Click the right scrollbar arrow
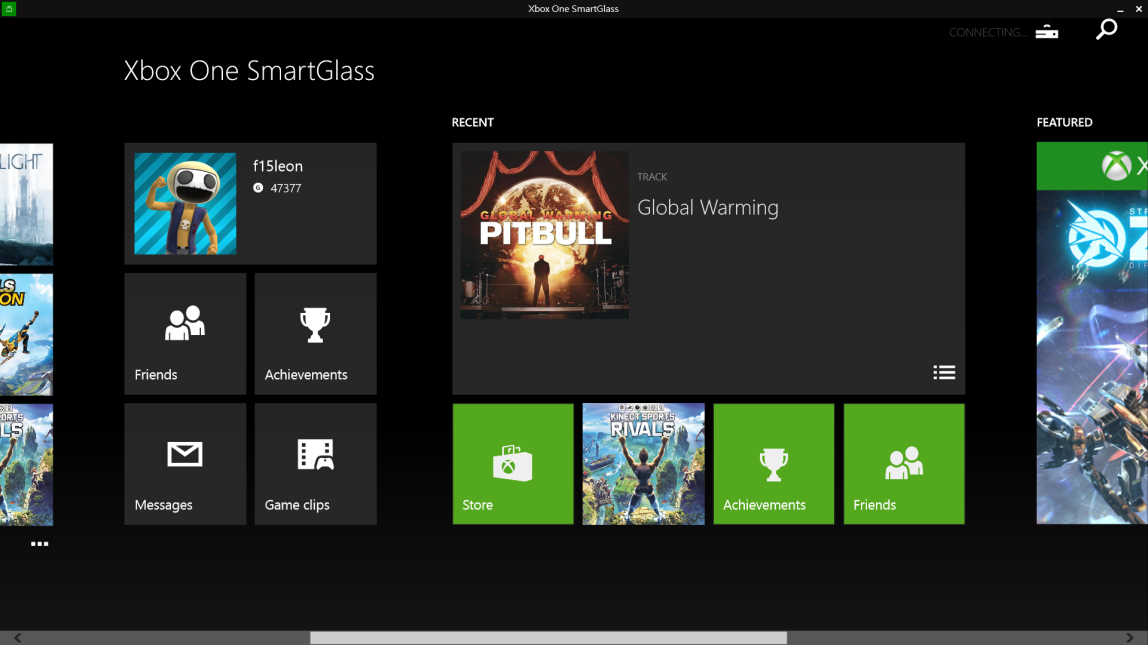1148x645 pixels. coord(1130,638)
